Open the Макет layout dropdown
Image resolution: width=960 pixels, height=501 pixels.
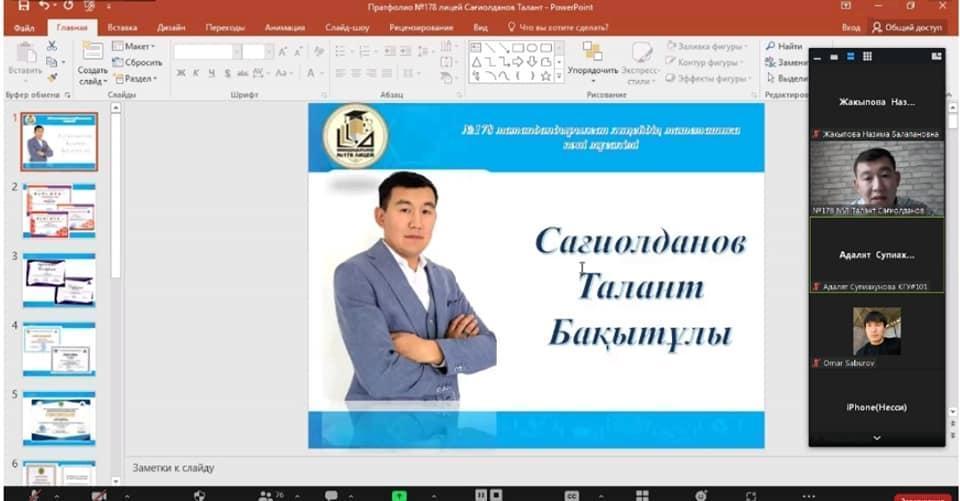(x=133, y=46)
